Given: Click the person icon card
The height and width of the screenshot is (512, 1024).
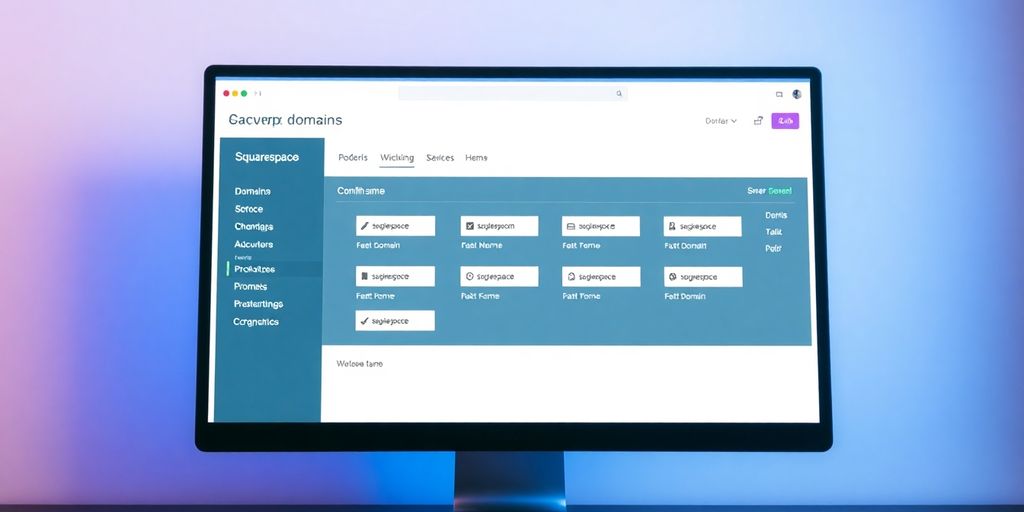Looking at the screenshot, I should point(703,226).
